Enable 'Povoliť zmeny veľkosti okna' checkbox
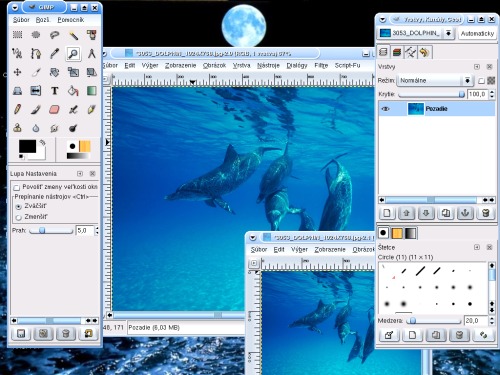 coord(17,188)
